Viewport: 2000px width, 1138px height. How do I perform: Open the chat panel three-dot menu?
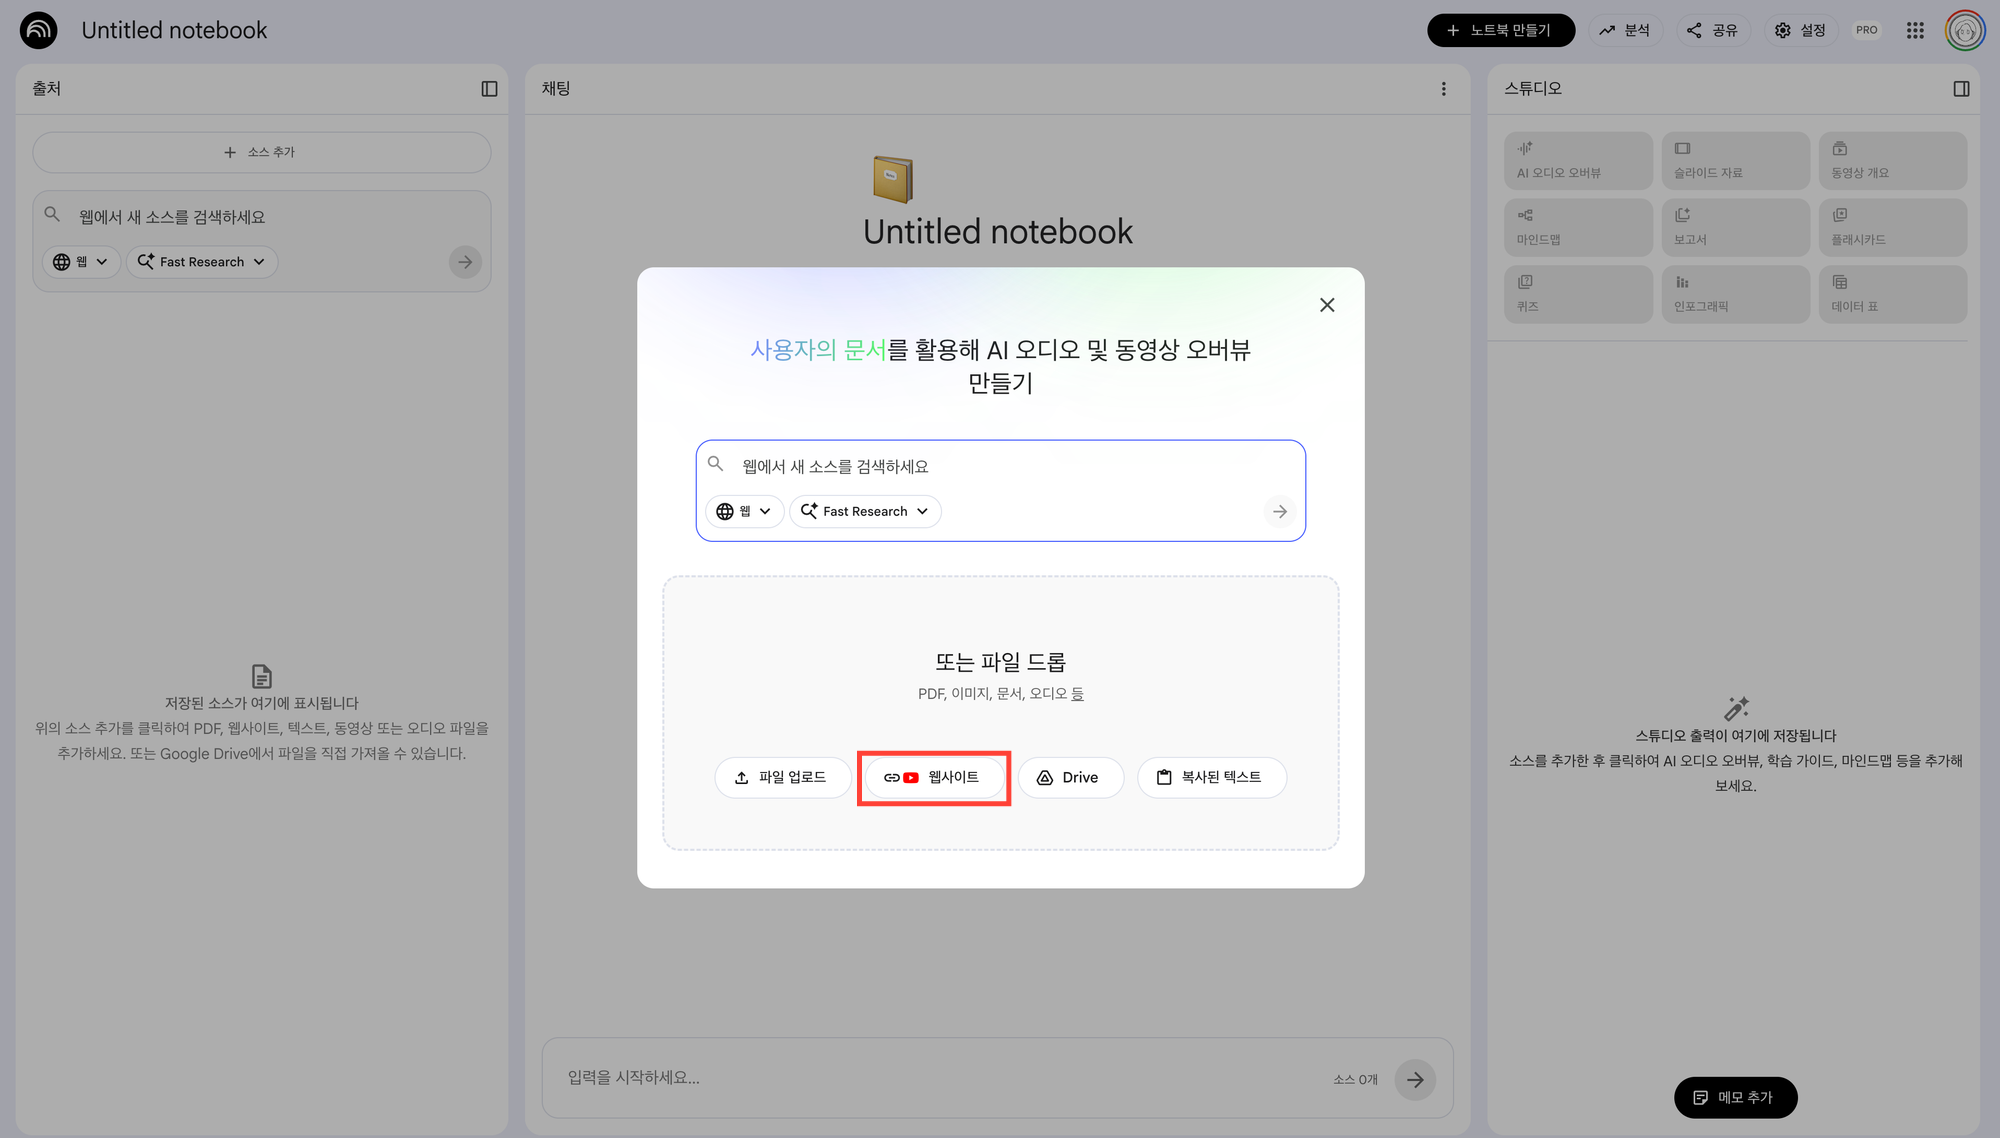click(x=1443, y=89)
